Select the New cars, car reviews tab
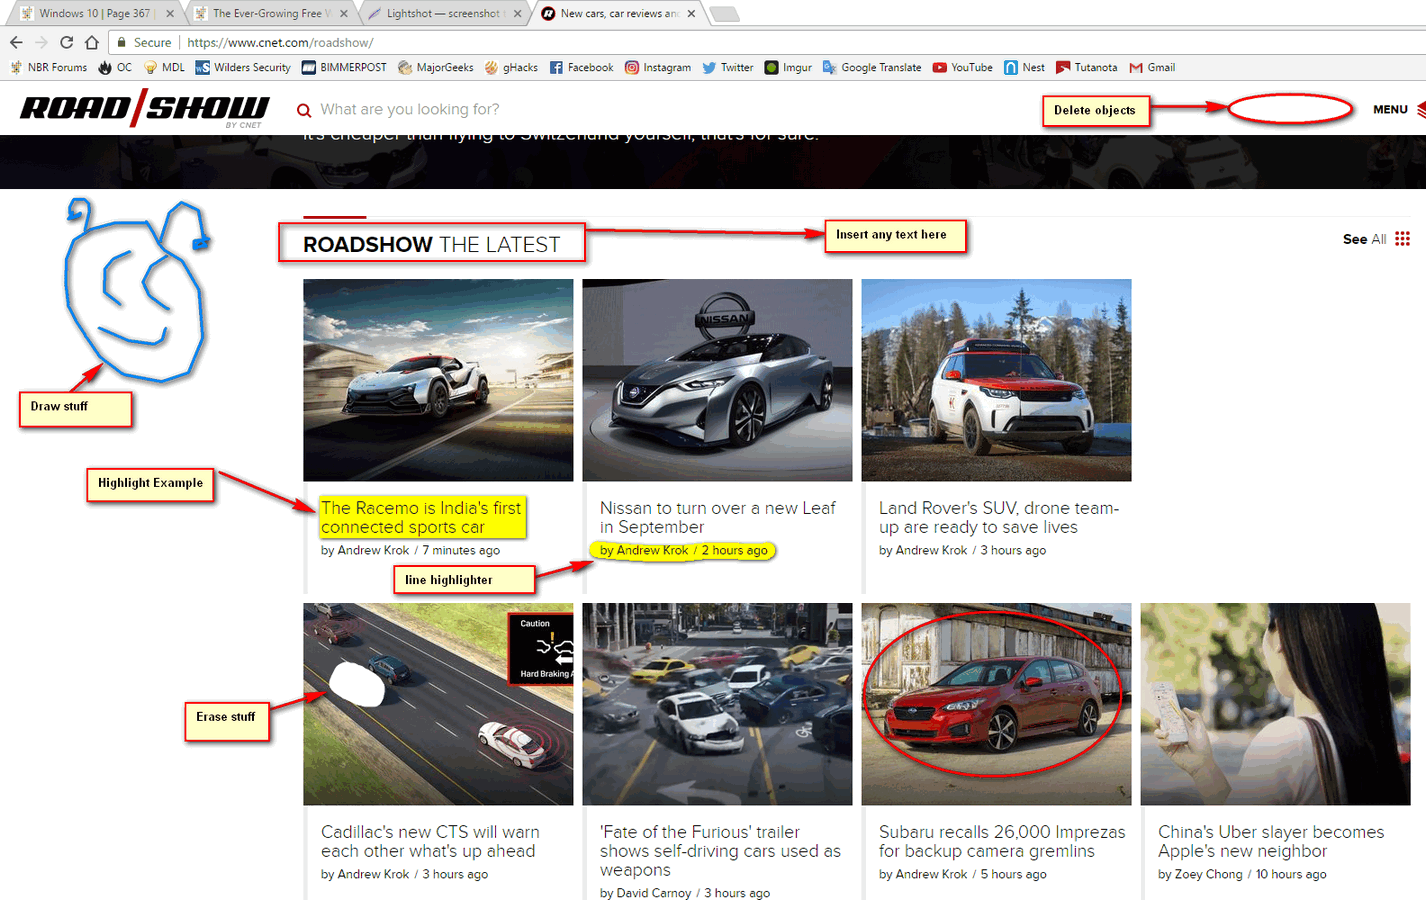 [618, 14]
